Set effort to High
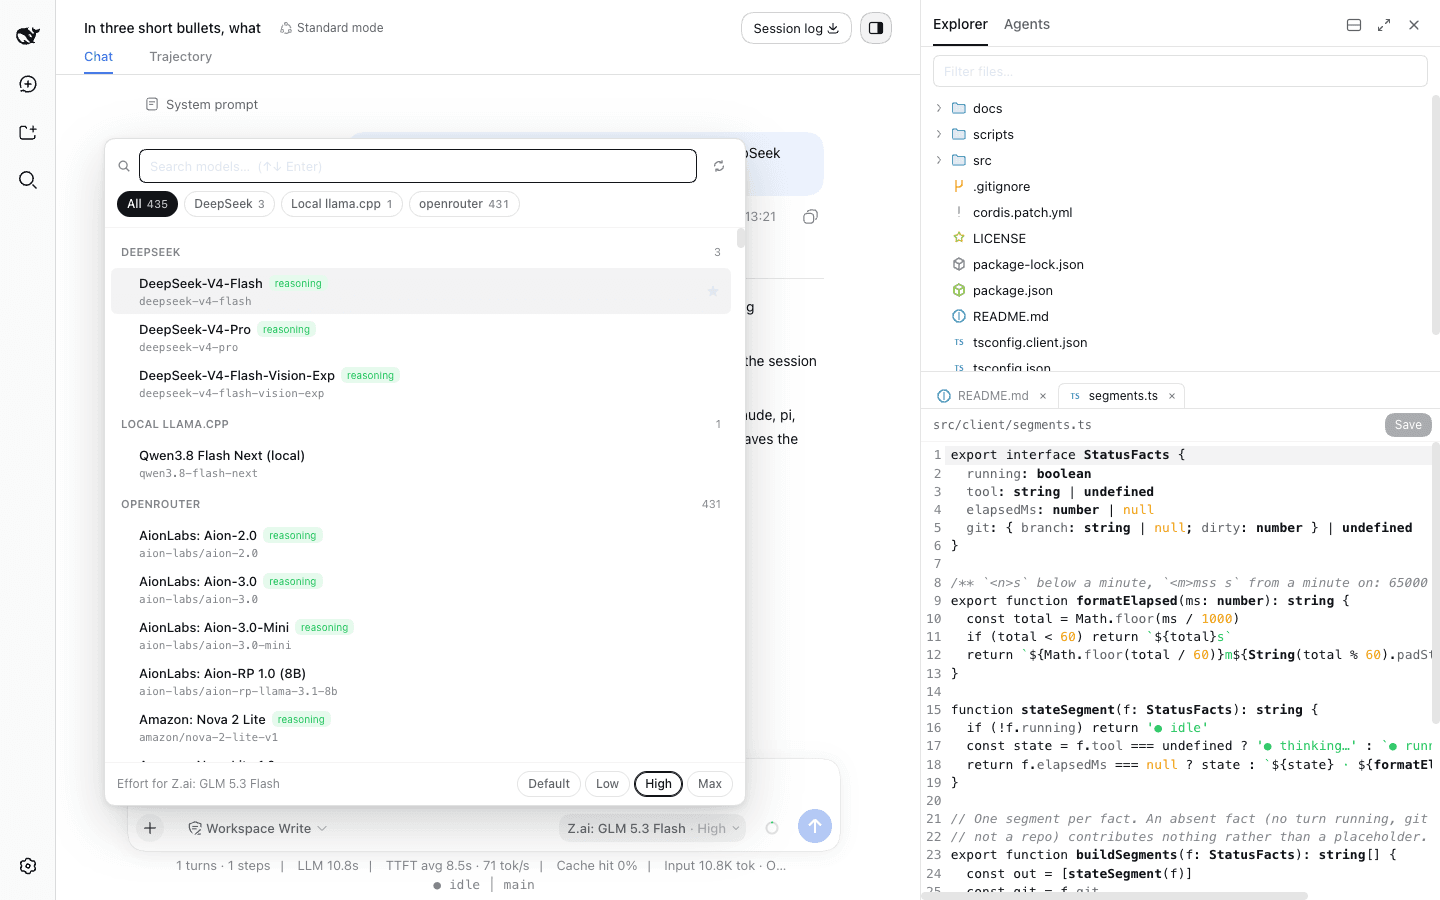Viewport: 1440px width, 900px height. click(x=659, y=784)
